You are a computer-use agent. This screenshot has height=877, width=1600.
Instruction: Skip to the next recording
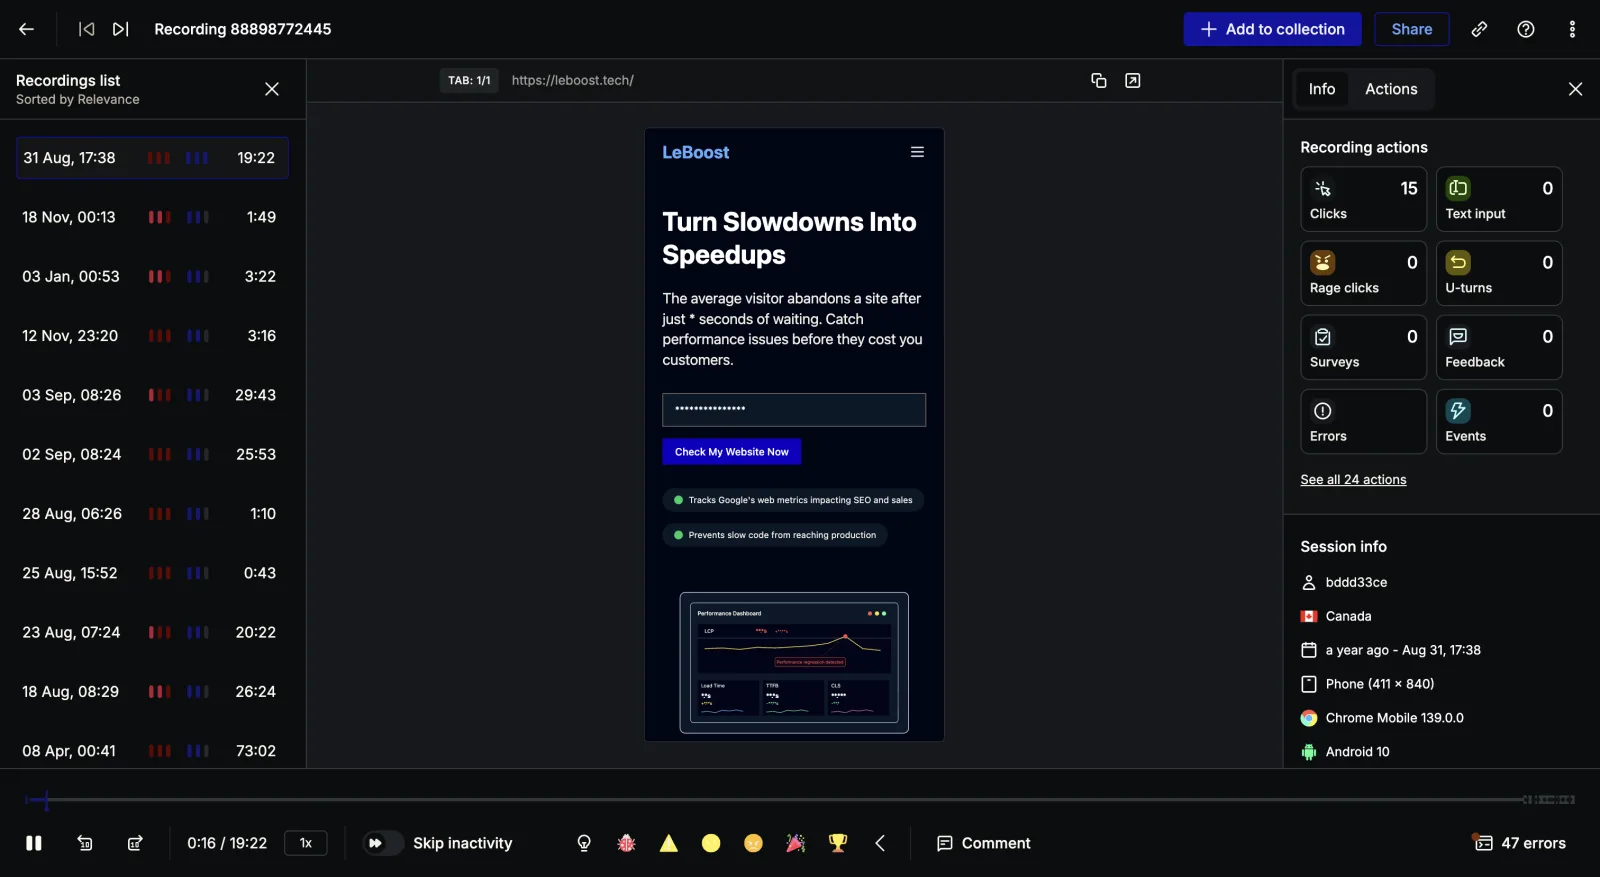coord(121,29)
